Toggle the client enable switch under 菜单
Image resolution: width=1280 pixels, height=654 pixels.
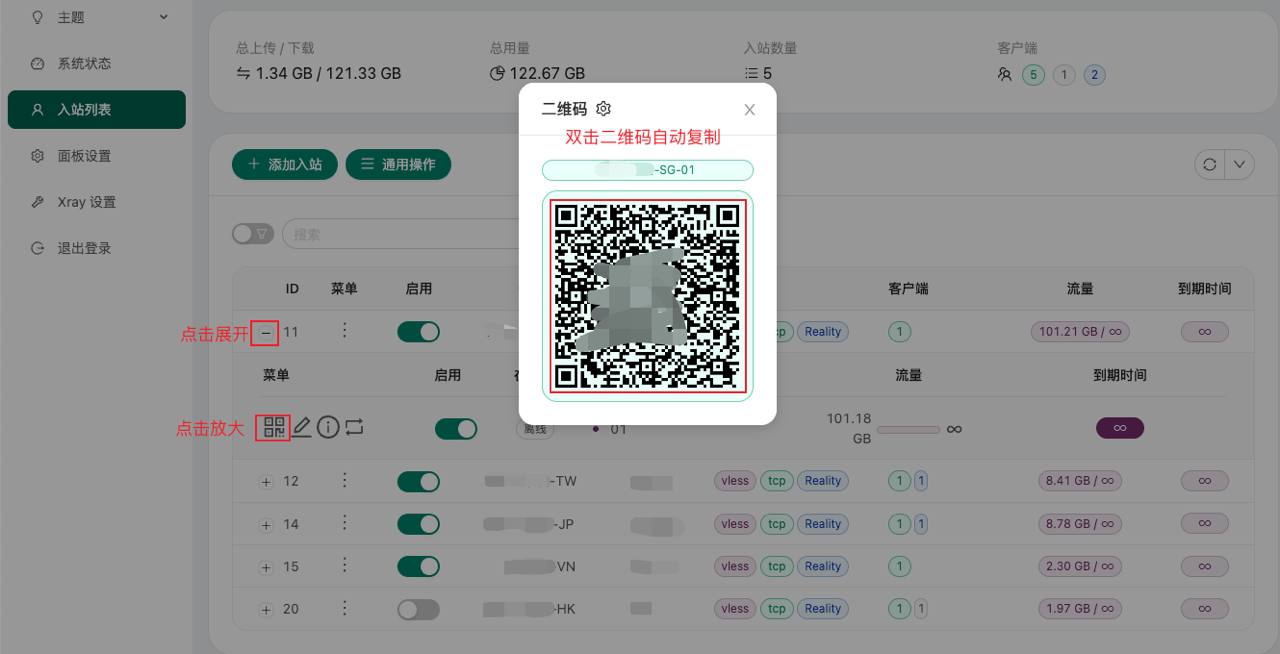pos(456,429)
